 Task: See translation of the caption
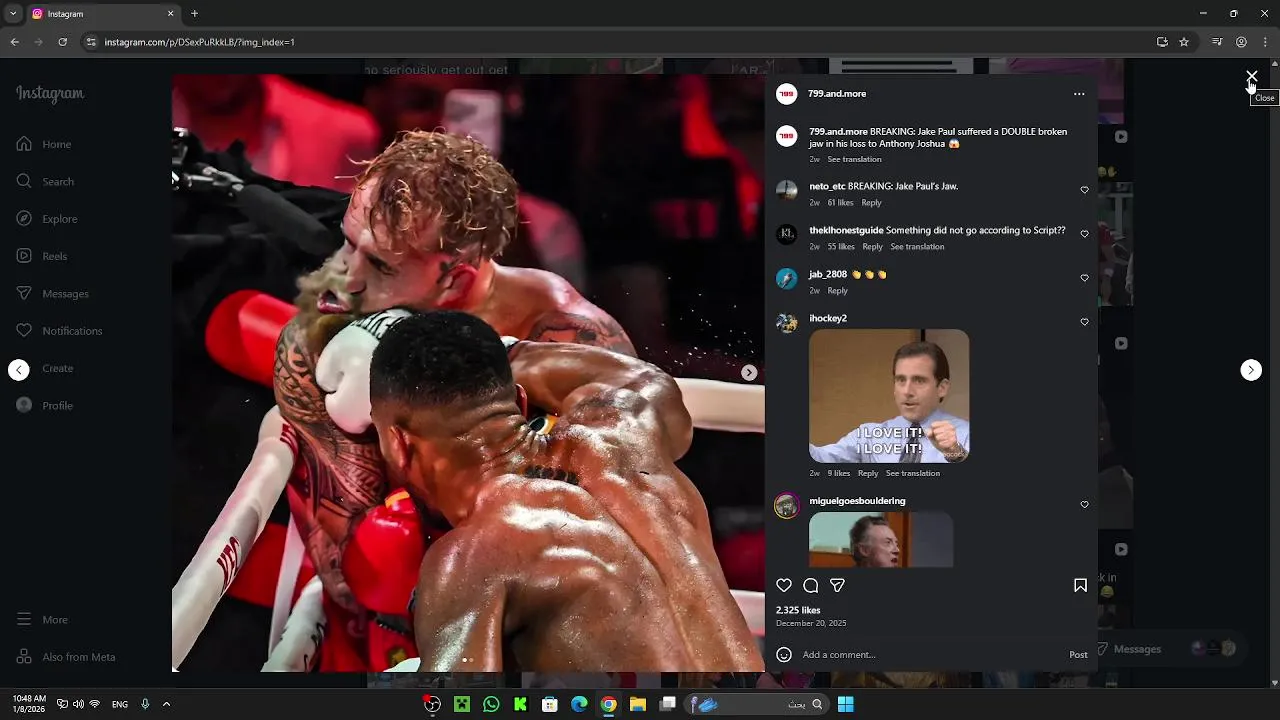click(854, 159)
